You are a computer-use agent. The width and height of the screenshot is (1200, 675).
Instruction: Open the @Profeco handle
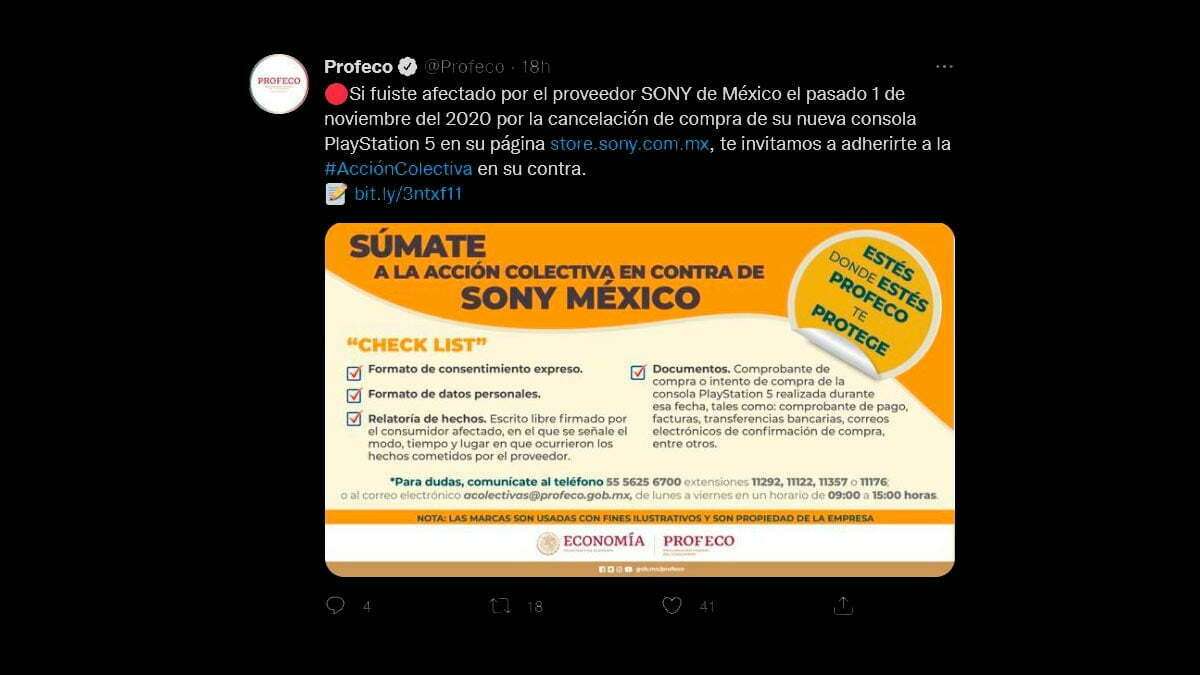(464, 67)
